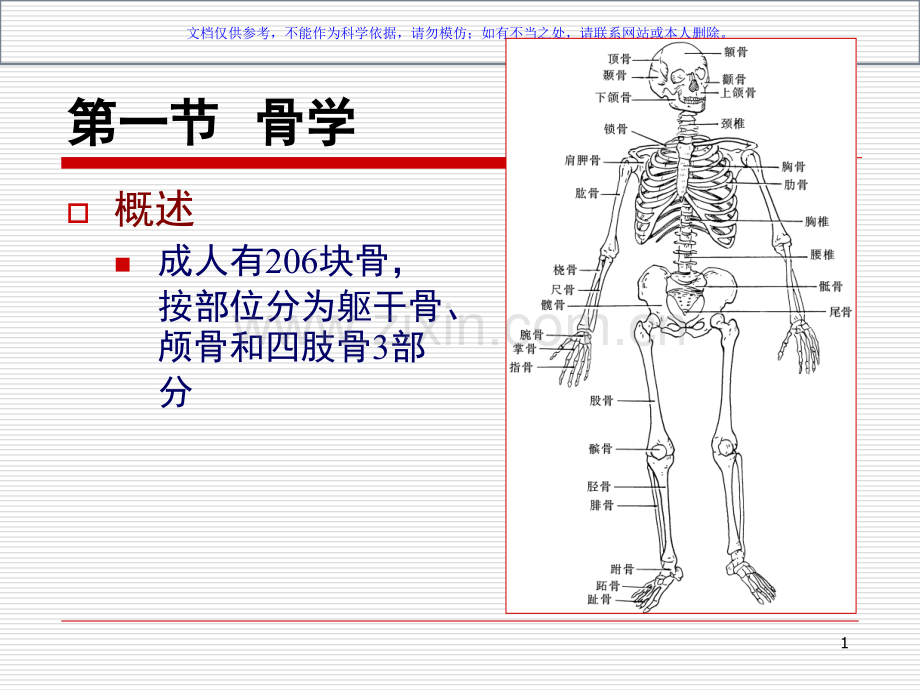Click the hollow square bullet beside 概述
Image resolution: width=920 pixels, height=690 pixels.
pos(78,213)
